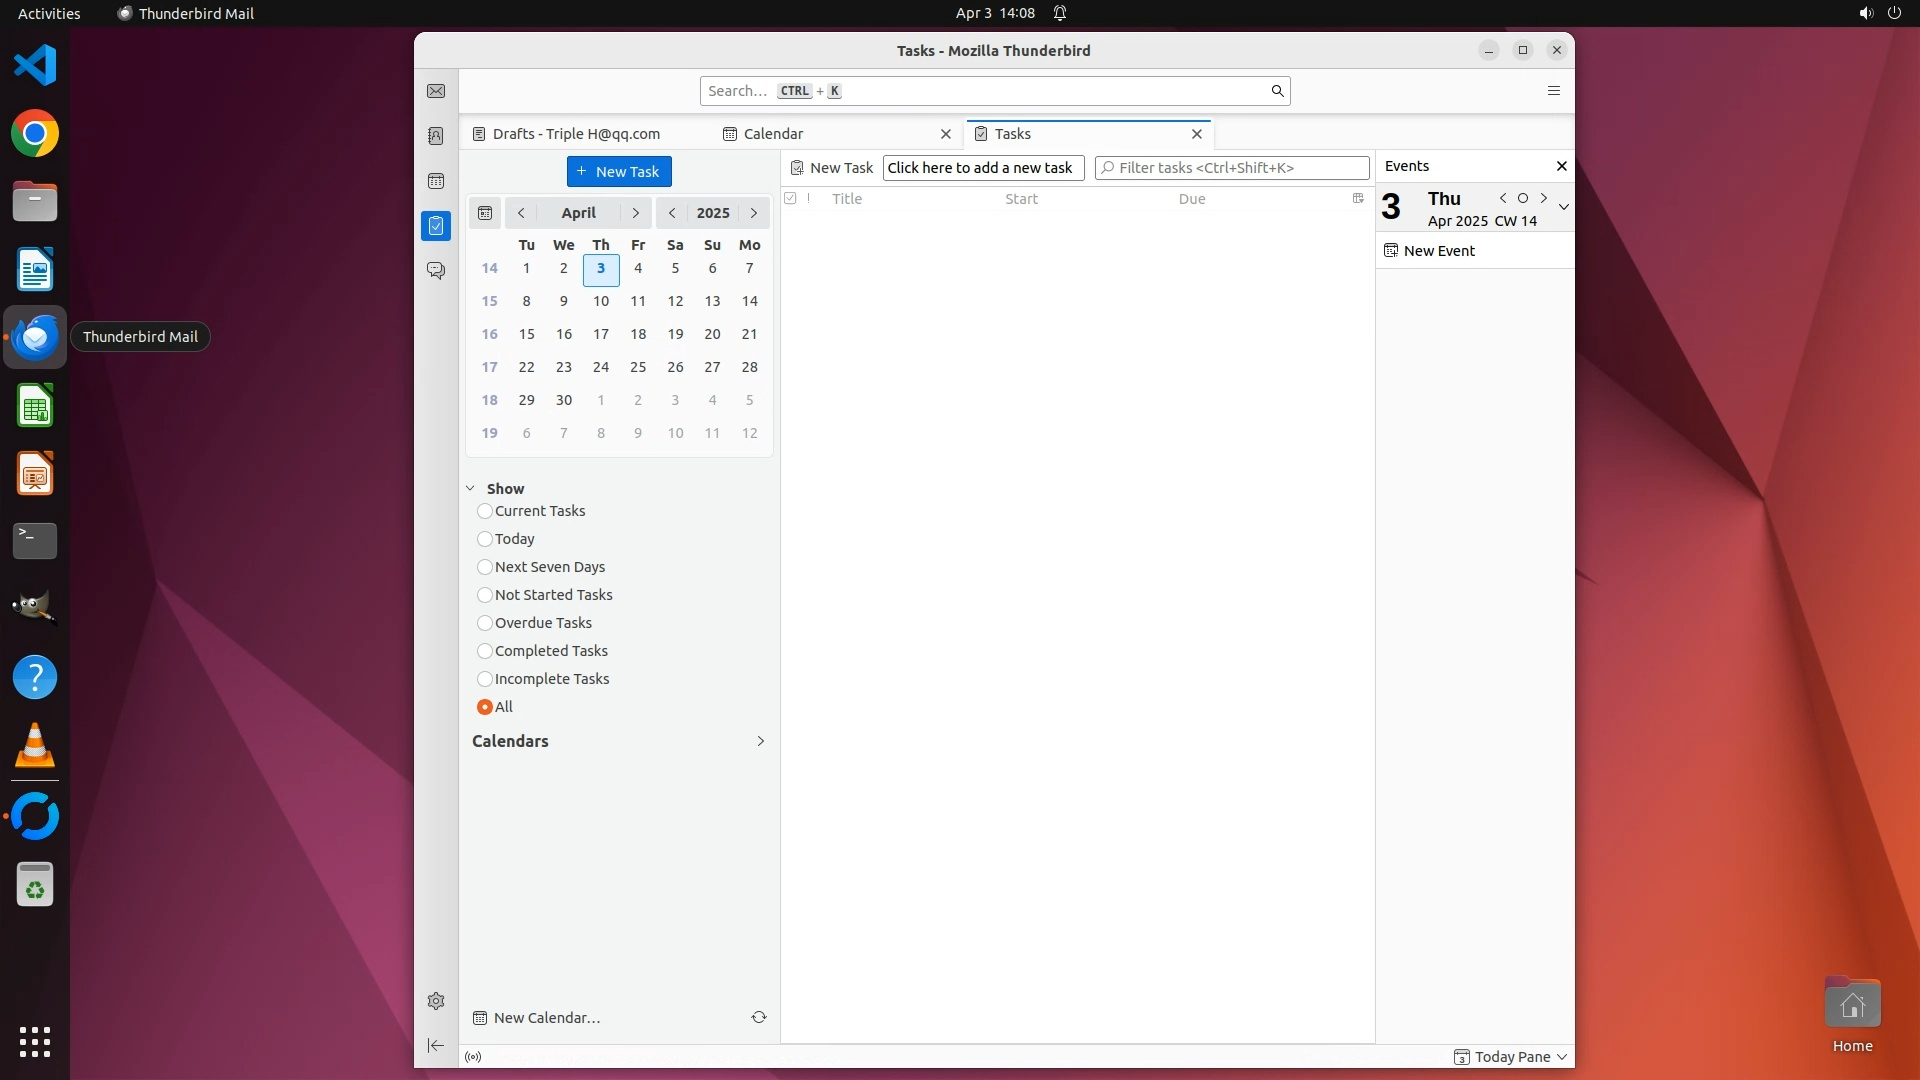The height and width of the screenshot is (1080, 1920).
Task: Open the Mail space icon
Action: click(436, 91)
